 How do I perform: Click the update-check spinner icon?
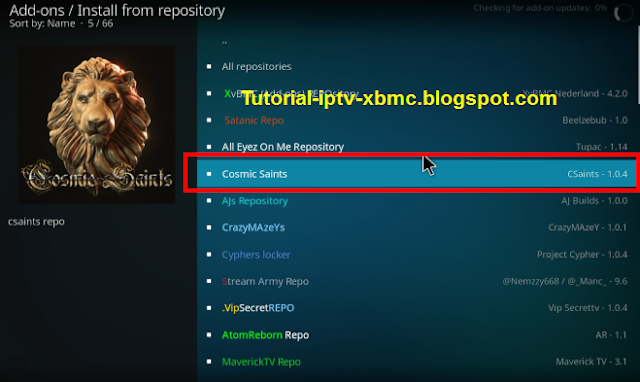[623, 13]
